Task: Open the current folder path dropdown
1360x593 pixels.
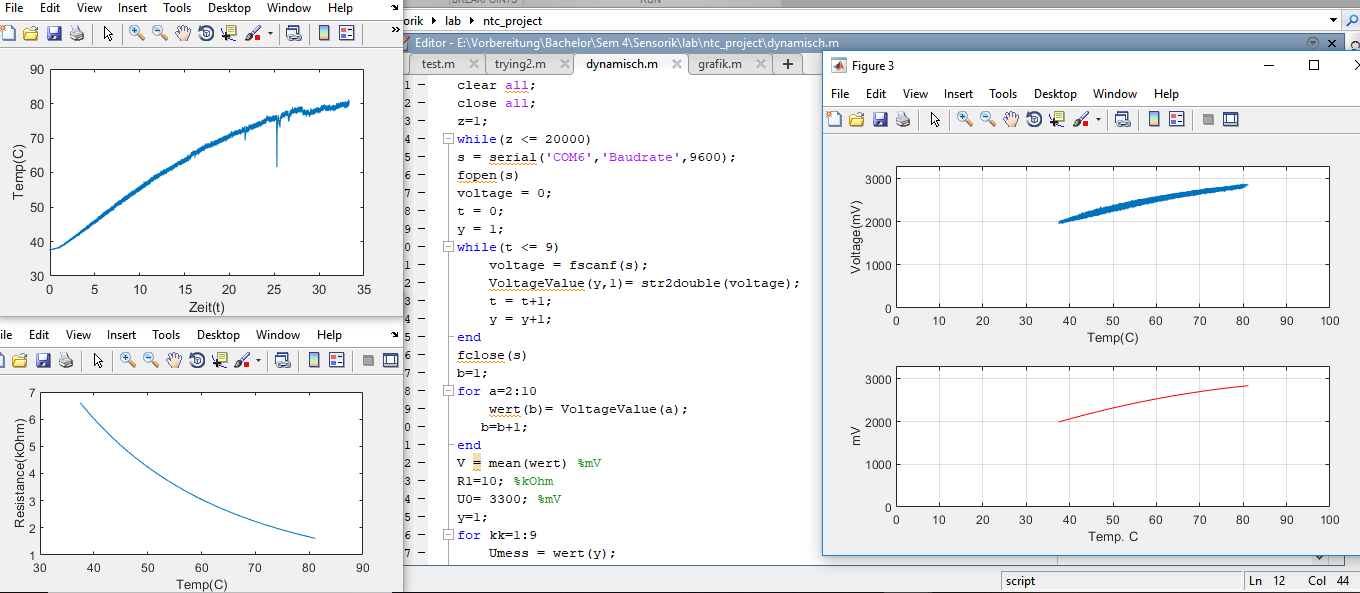Action: coord(1332,19)
